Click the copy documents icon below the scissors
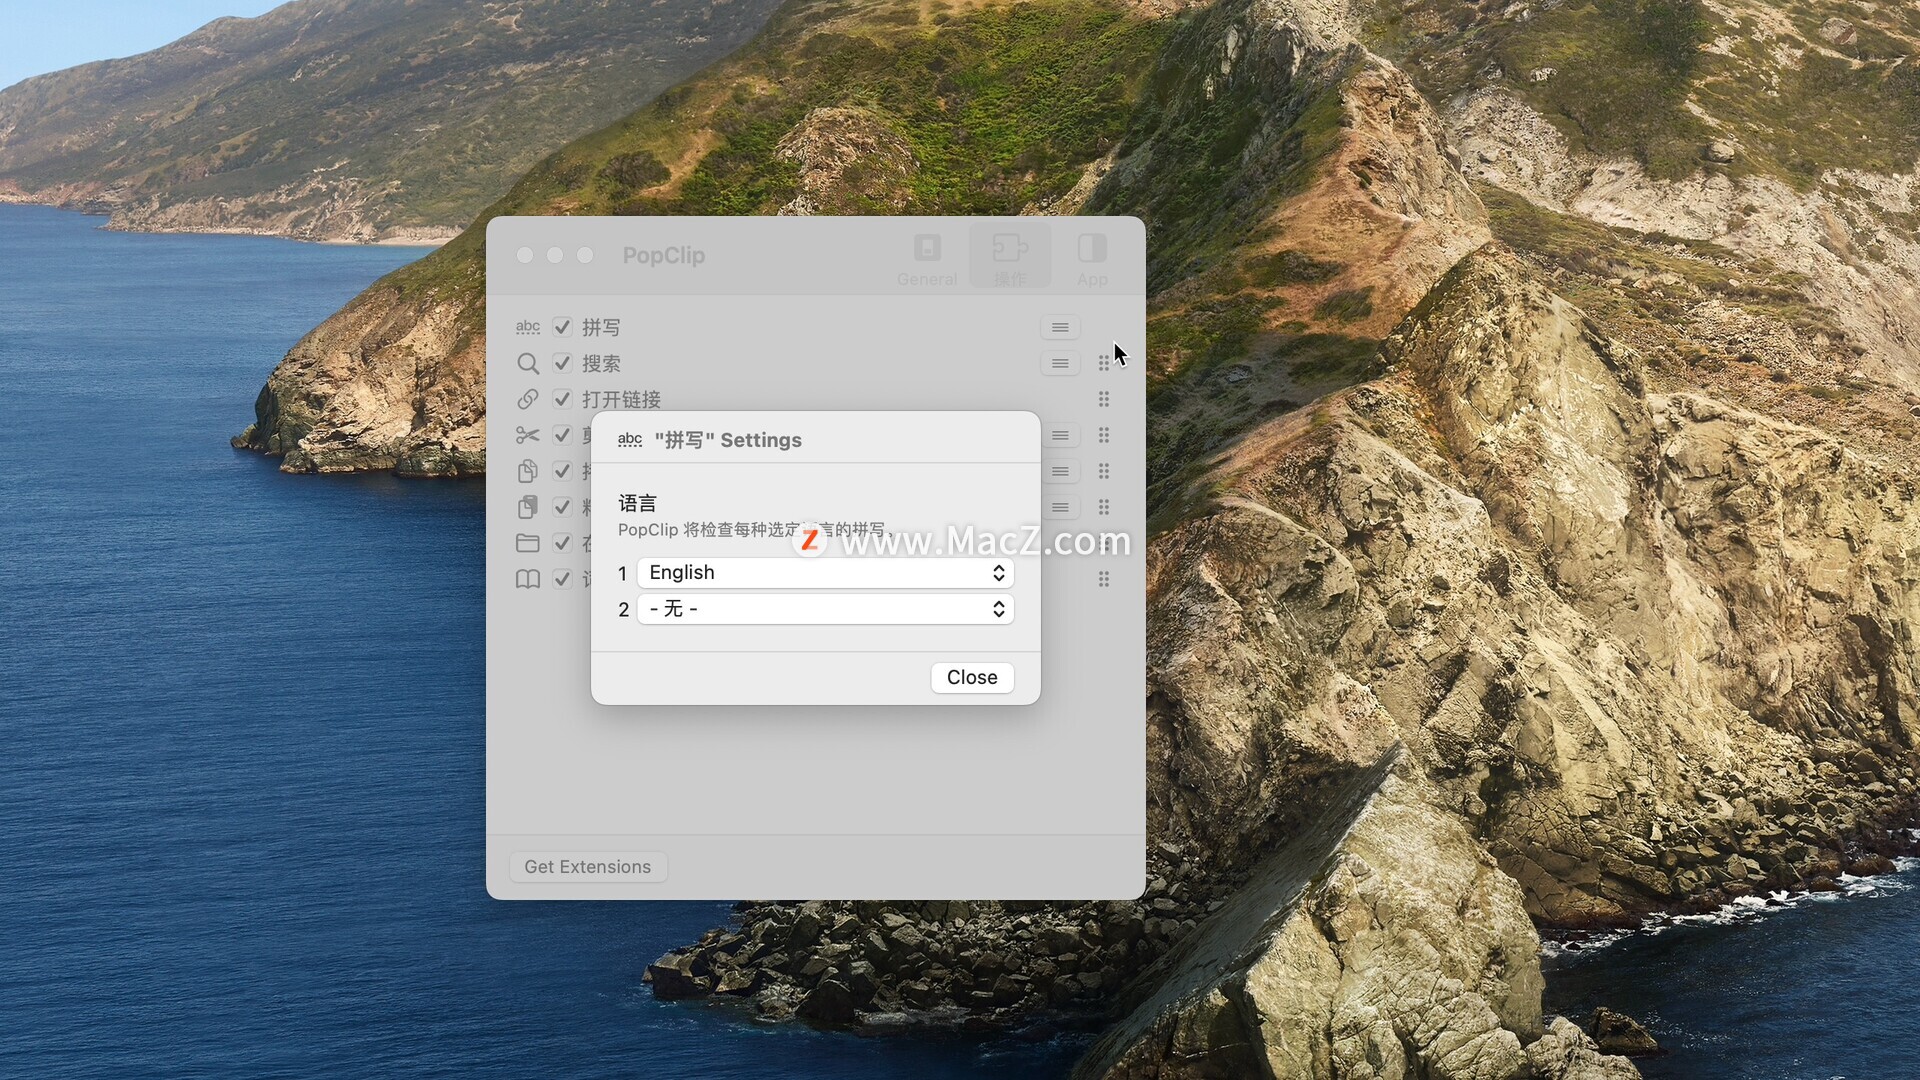Screen dimensions: 1920x1080 (x=528, y=471)
